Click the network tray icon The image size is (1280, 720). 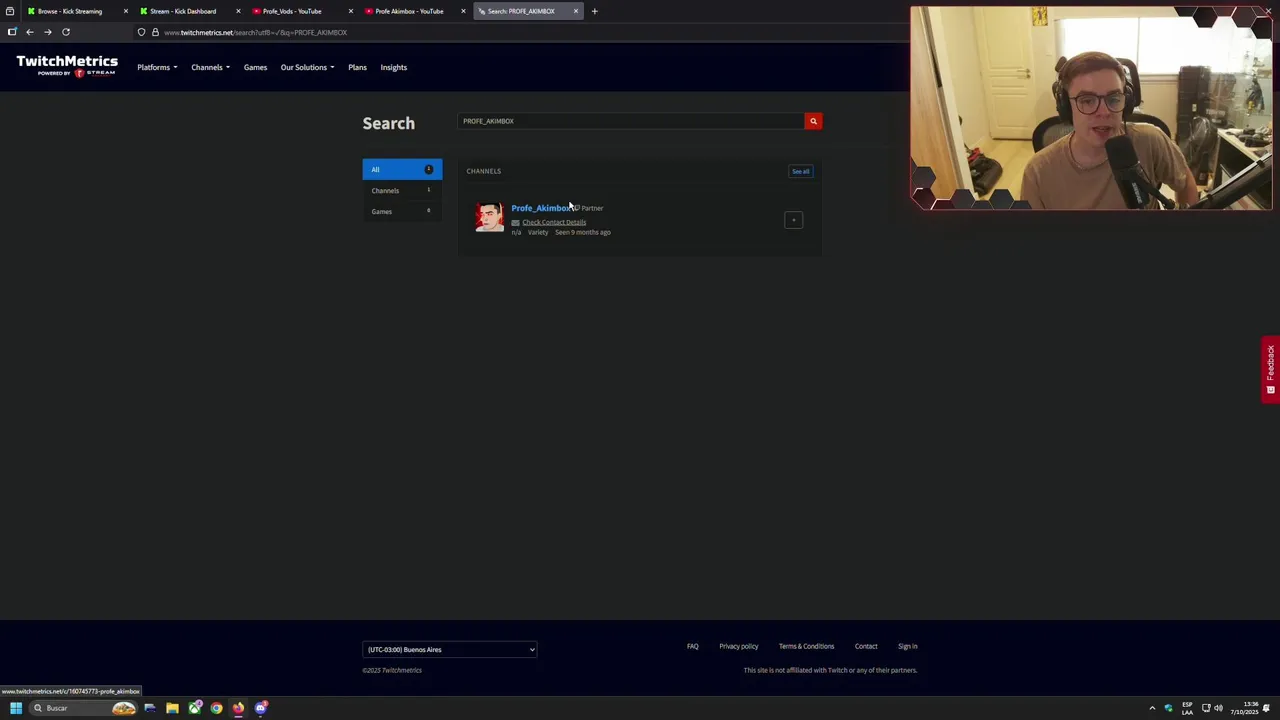(1205, 708)
